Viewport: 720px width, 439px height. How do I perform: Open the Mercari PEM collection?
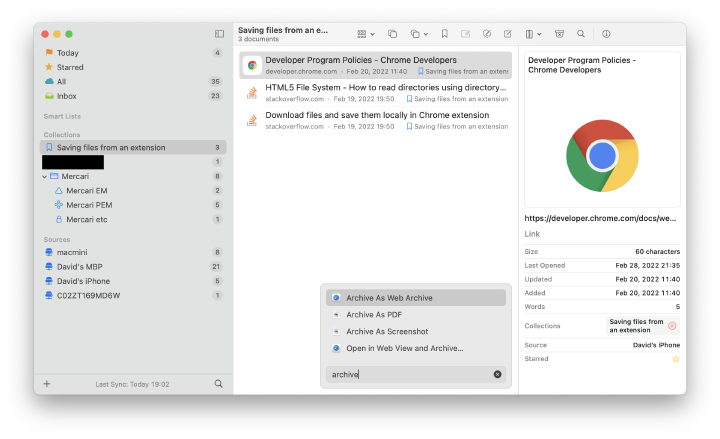click(x=133, y=205)
